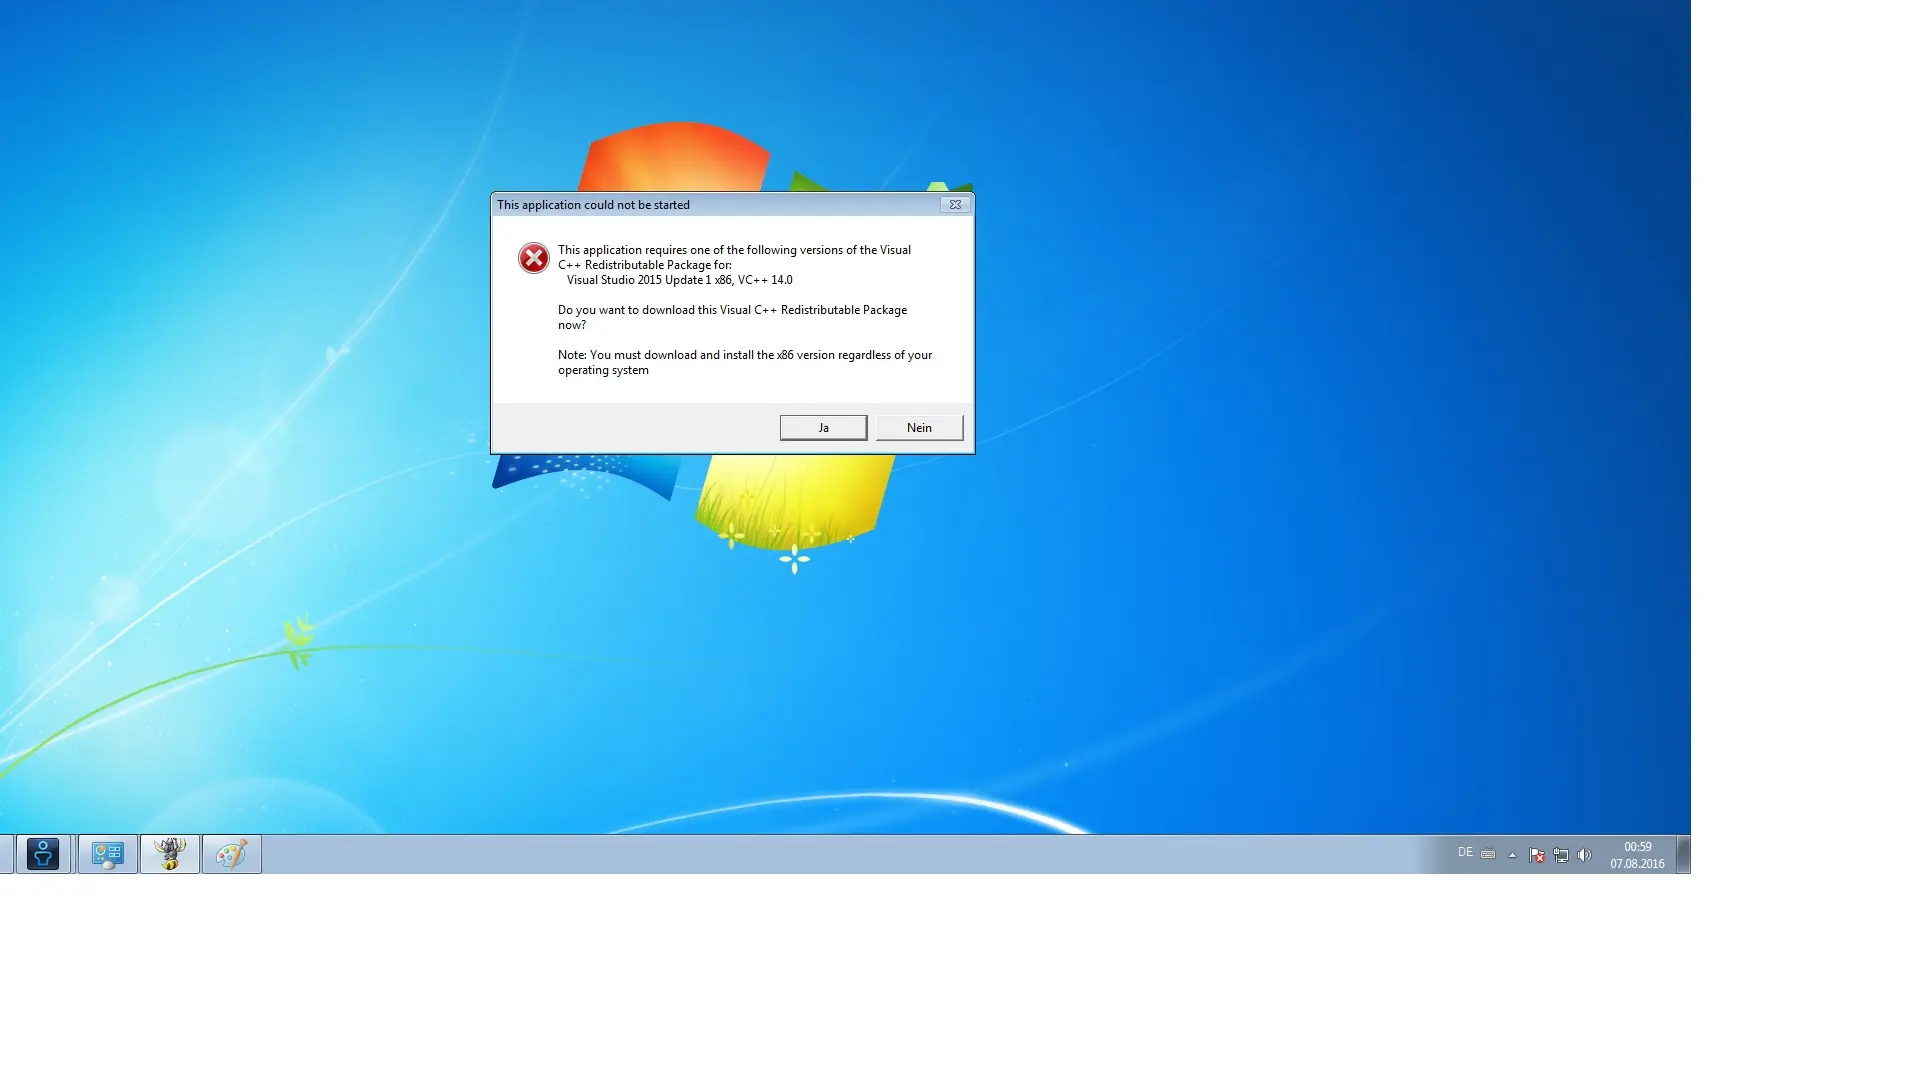Click the Ja button in the dialog
1920x1080 pixels.
click(823, 428)
